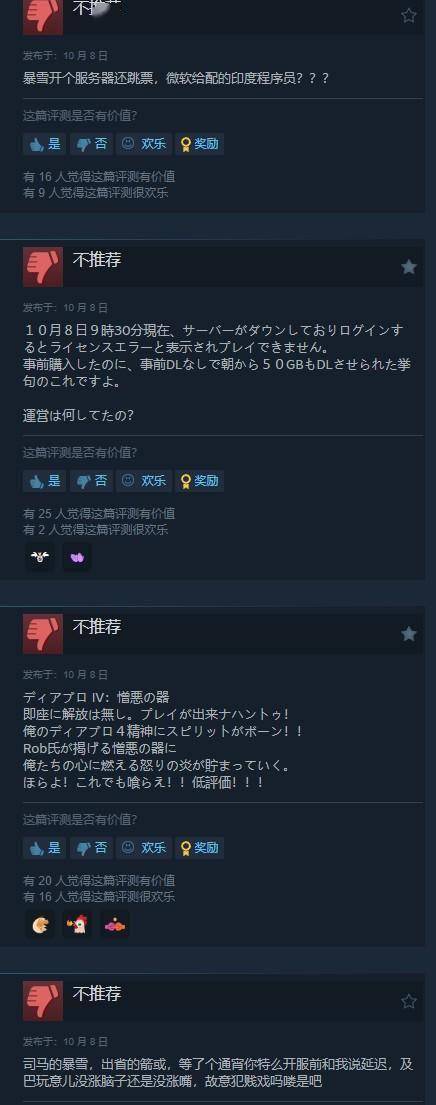This screenshot has height=1105, width=436.
Task: Click 奖励 under the 憎悪の器 review
Action: 199,848
